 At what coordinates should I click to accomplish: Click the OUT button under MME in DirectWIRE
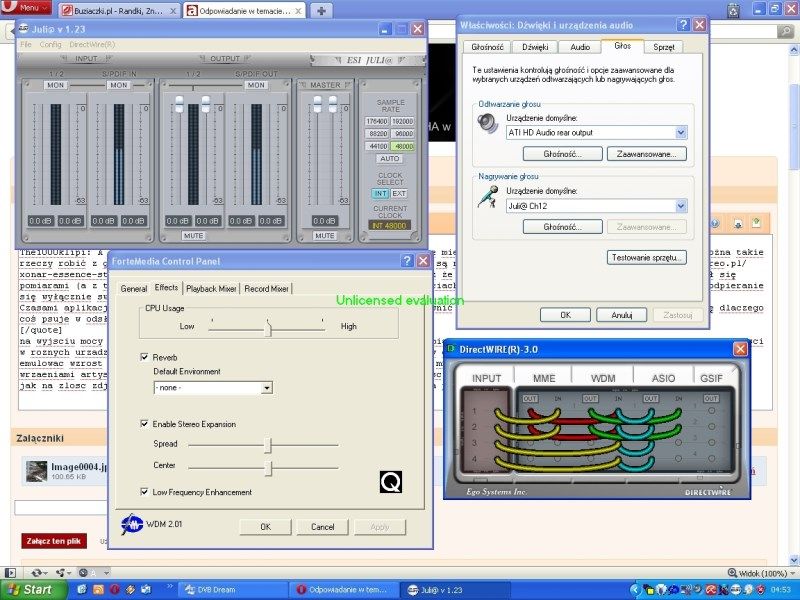click(x=530, y=398)
